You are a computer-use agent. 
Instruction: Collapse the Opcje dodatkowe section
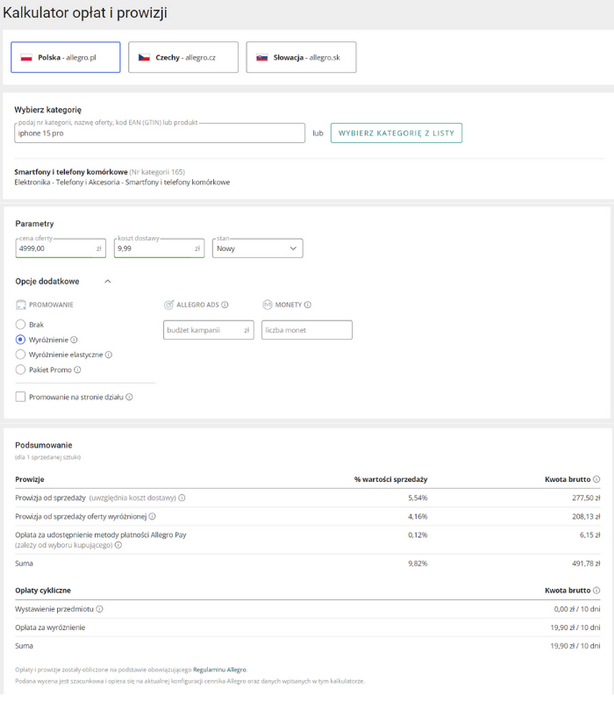click(108, 282)
